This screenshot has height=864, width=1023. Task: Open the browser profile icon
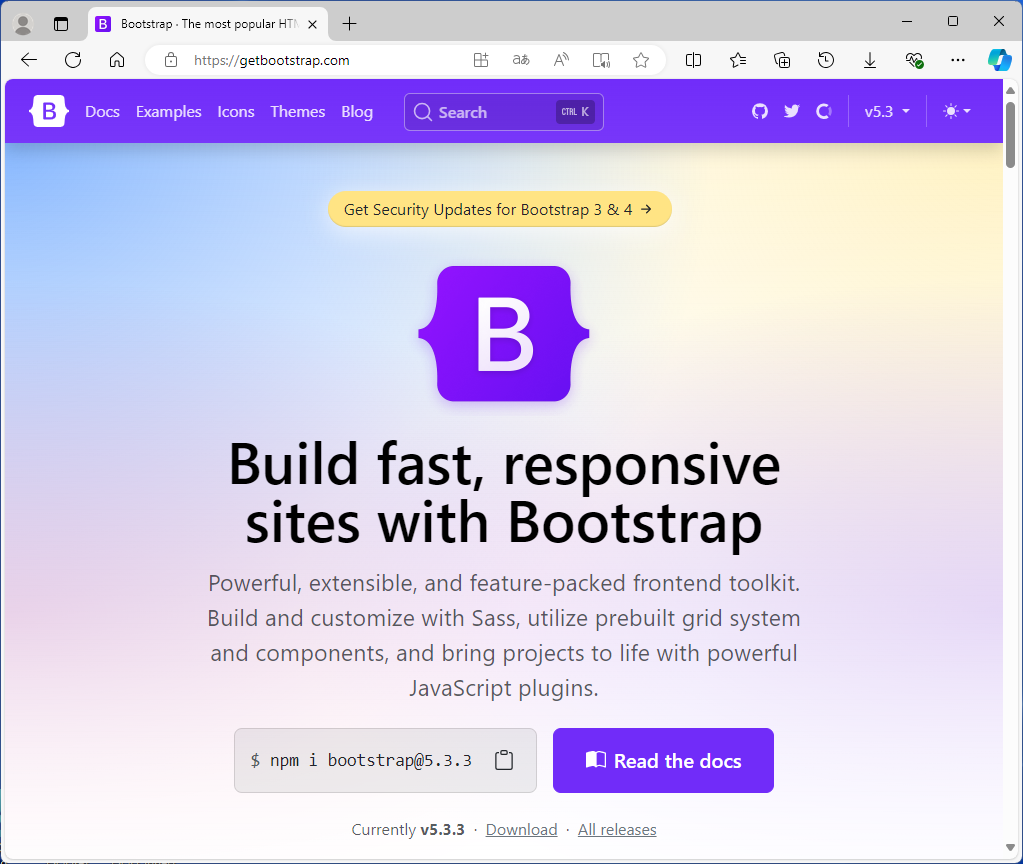23,24
